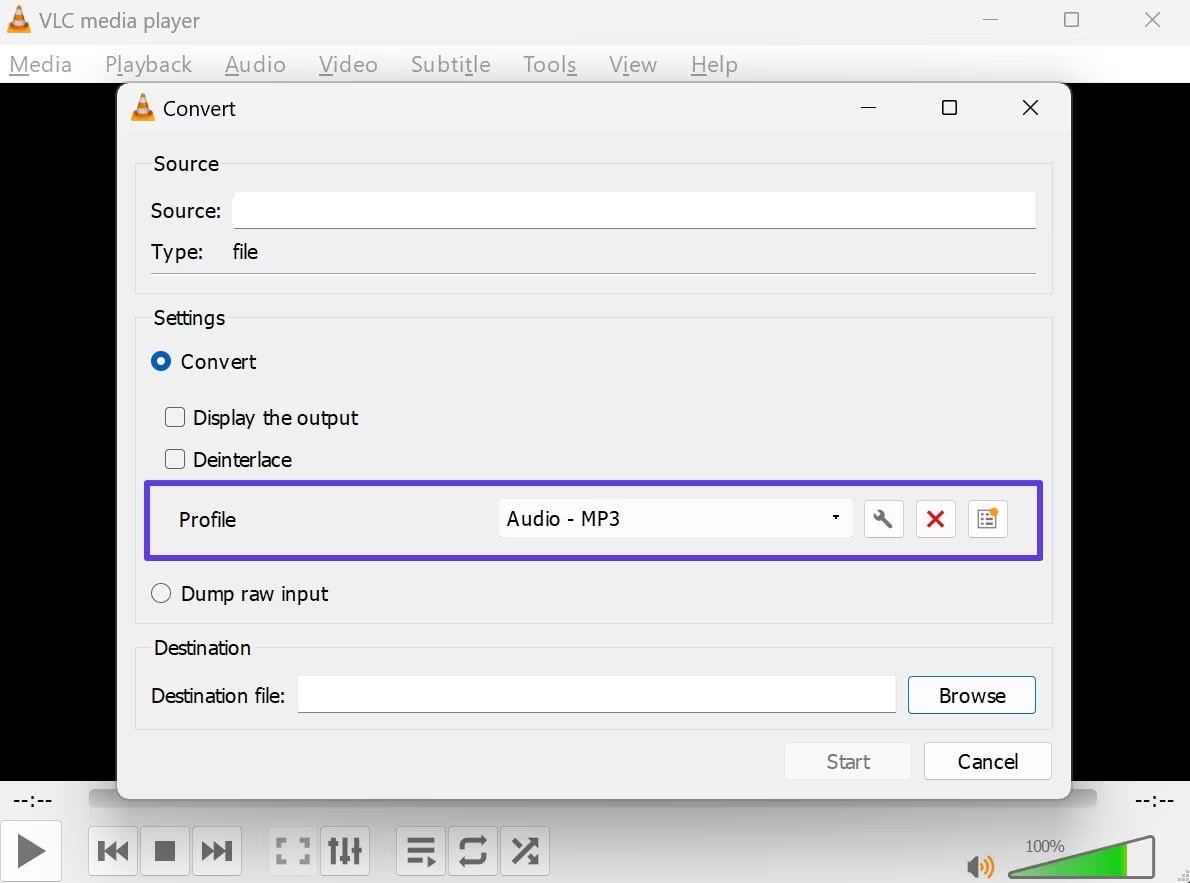The image size is (1190, 883).
Task: Close the VLC media player main window
Action: 1152,20
